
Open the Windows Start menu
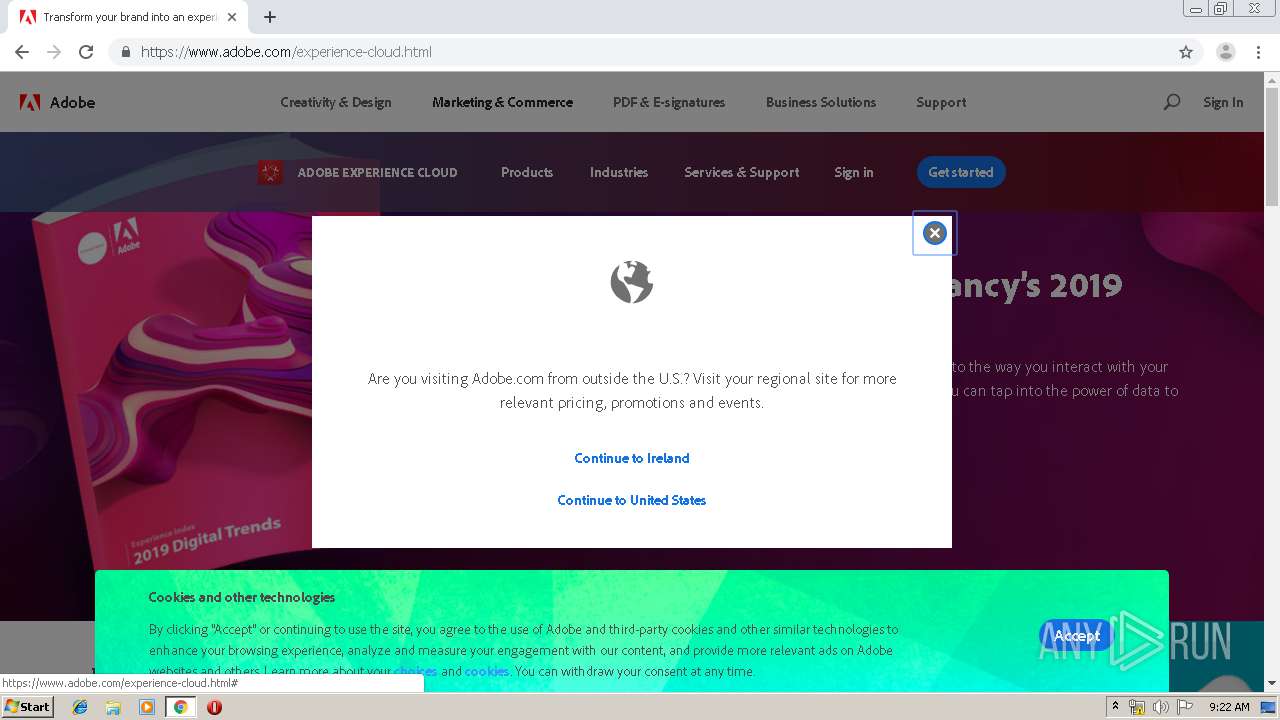pyautogui.click(x=28, y=706)
